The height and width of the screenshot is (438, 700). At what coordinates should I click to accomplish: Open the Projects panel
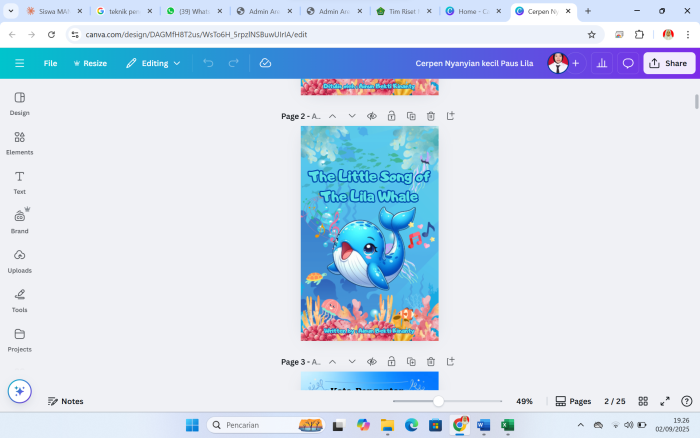coord(20,340)
